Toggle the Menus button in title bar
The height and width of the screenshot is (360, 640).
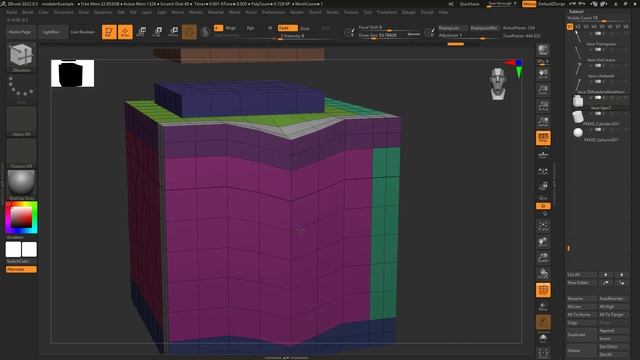[x=529, y=4]
